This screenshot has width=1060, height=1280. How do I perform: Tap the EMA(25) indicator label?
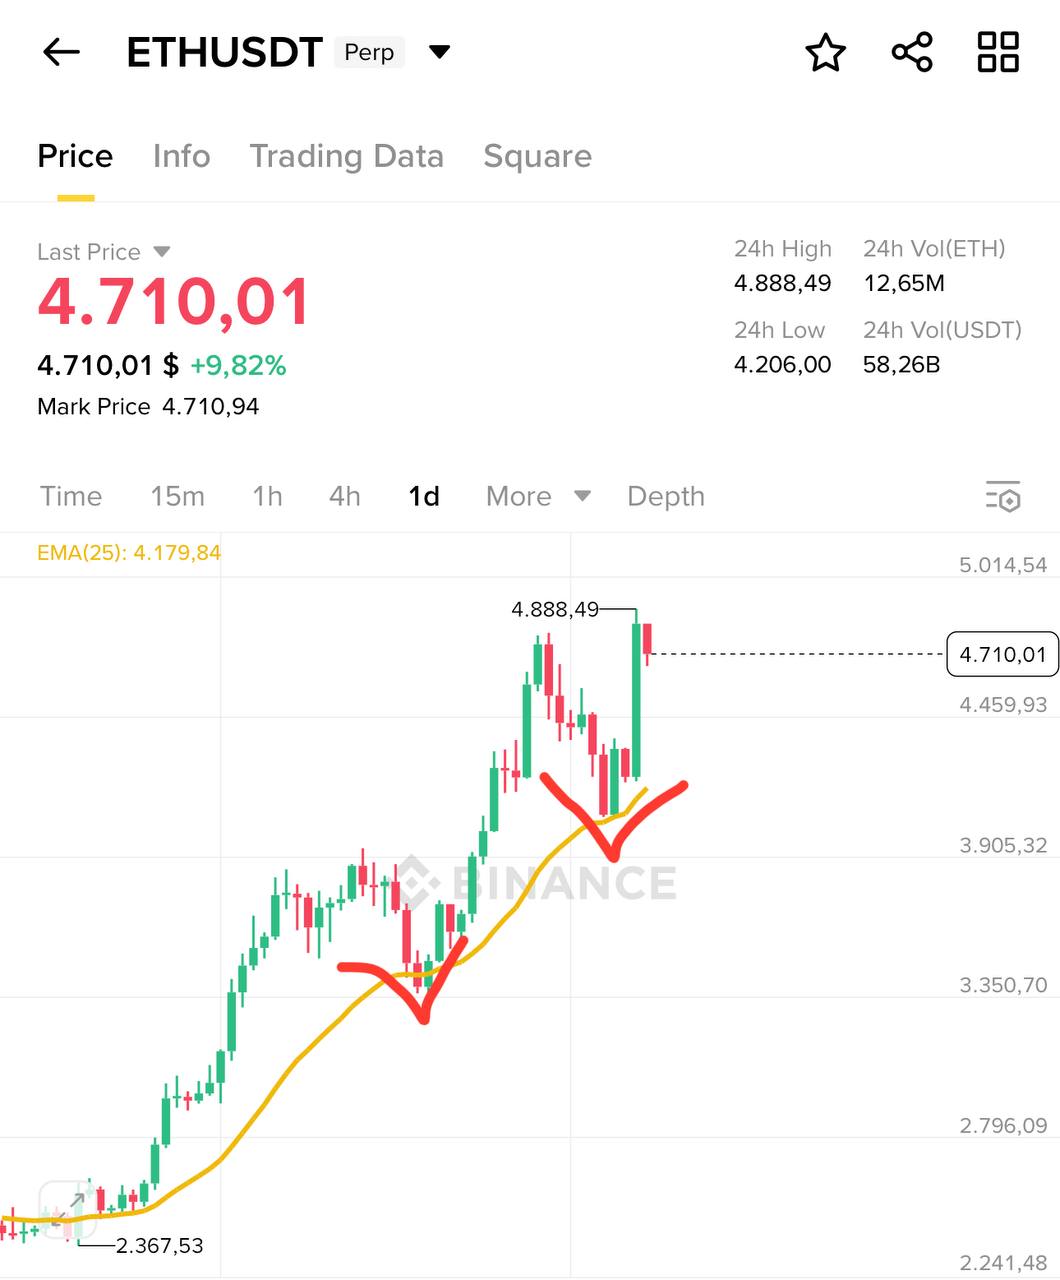128,552
